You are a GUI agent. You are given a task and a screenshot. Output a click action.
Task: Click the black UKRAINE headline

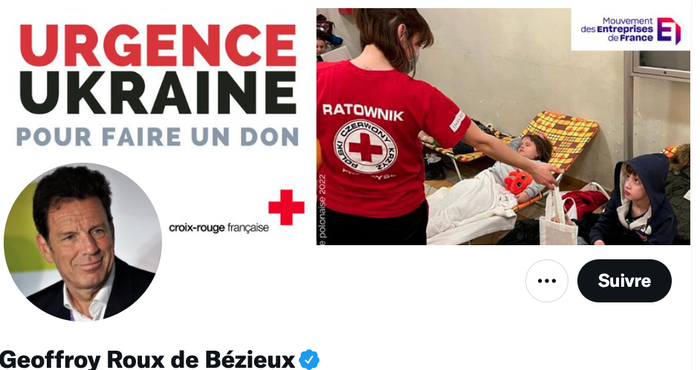point(158,92)
